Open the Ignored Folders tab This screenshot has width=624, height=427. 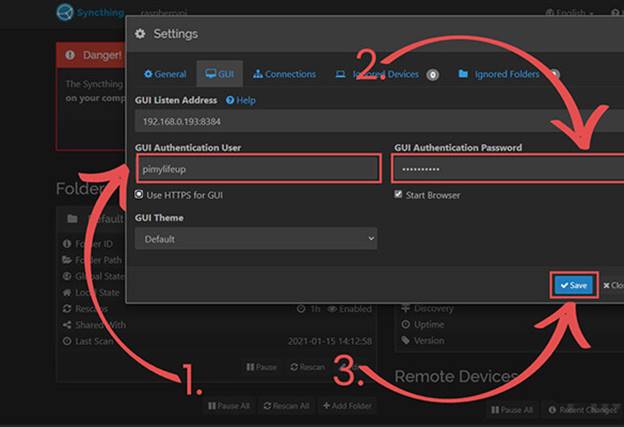[509, 74]
